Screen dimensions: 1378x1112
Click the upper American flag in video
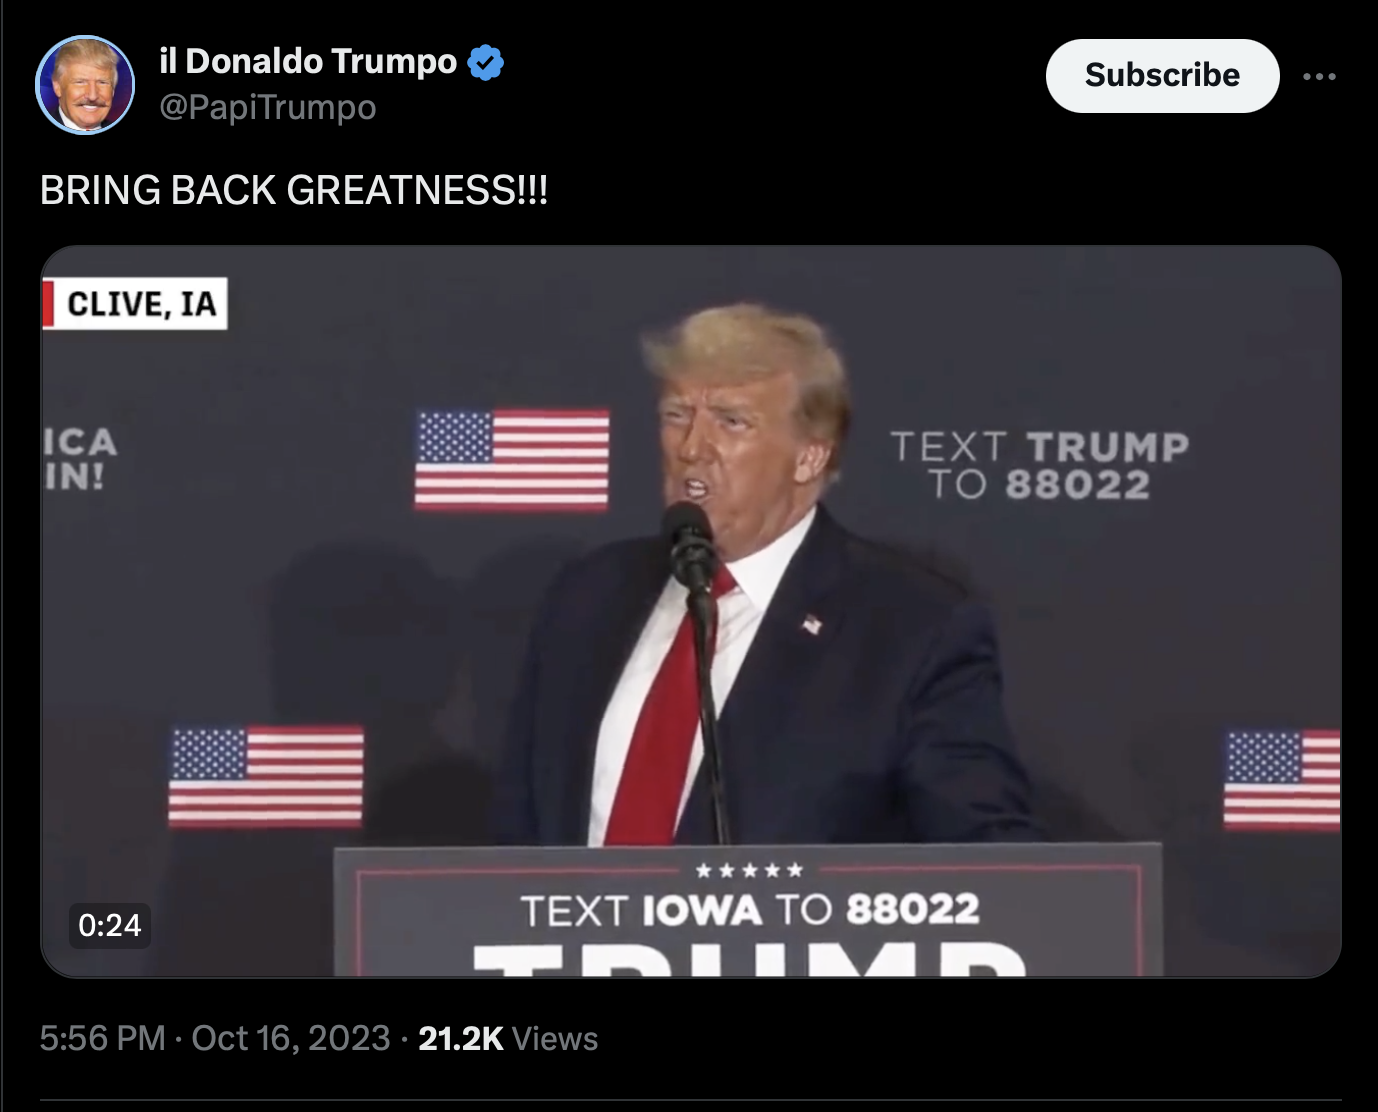point(512,460)
